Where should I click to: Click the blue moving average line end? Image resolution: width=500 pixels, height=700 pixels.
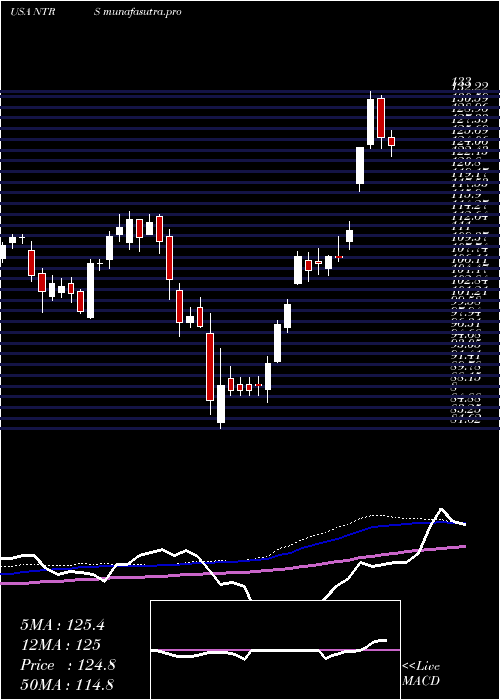tap(464, 523)
